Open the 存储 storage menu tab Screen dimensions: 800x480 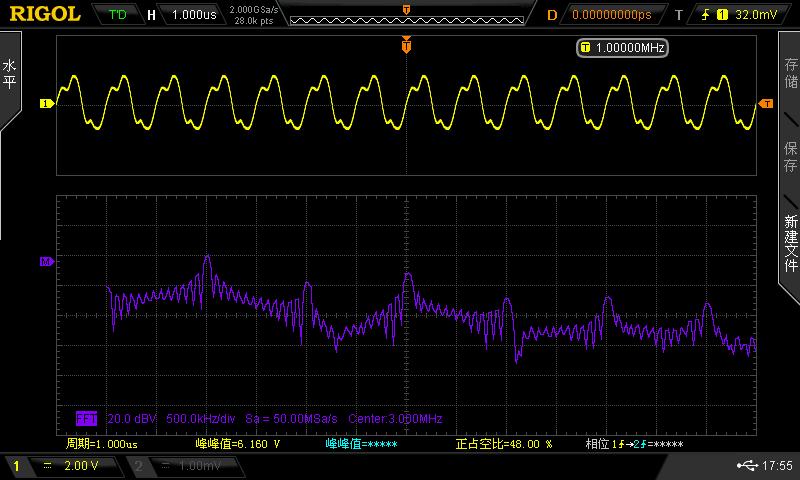click(x=790, y=73)
